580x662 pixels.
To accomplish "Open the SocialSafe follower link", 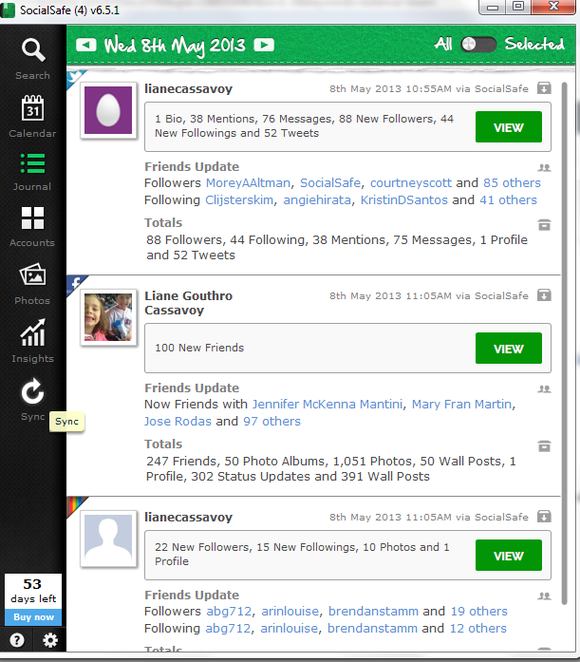I will [330, 183].
